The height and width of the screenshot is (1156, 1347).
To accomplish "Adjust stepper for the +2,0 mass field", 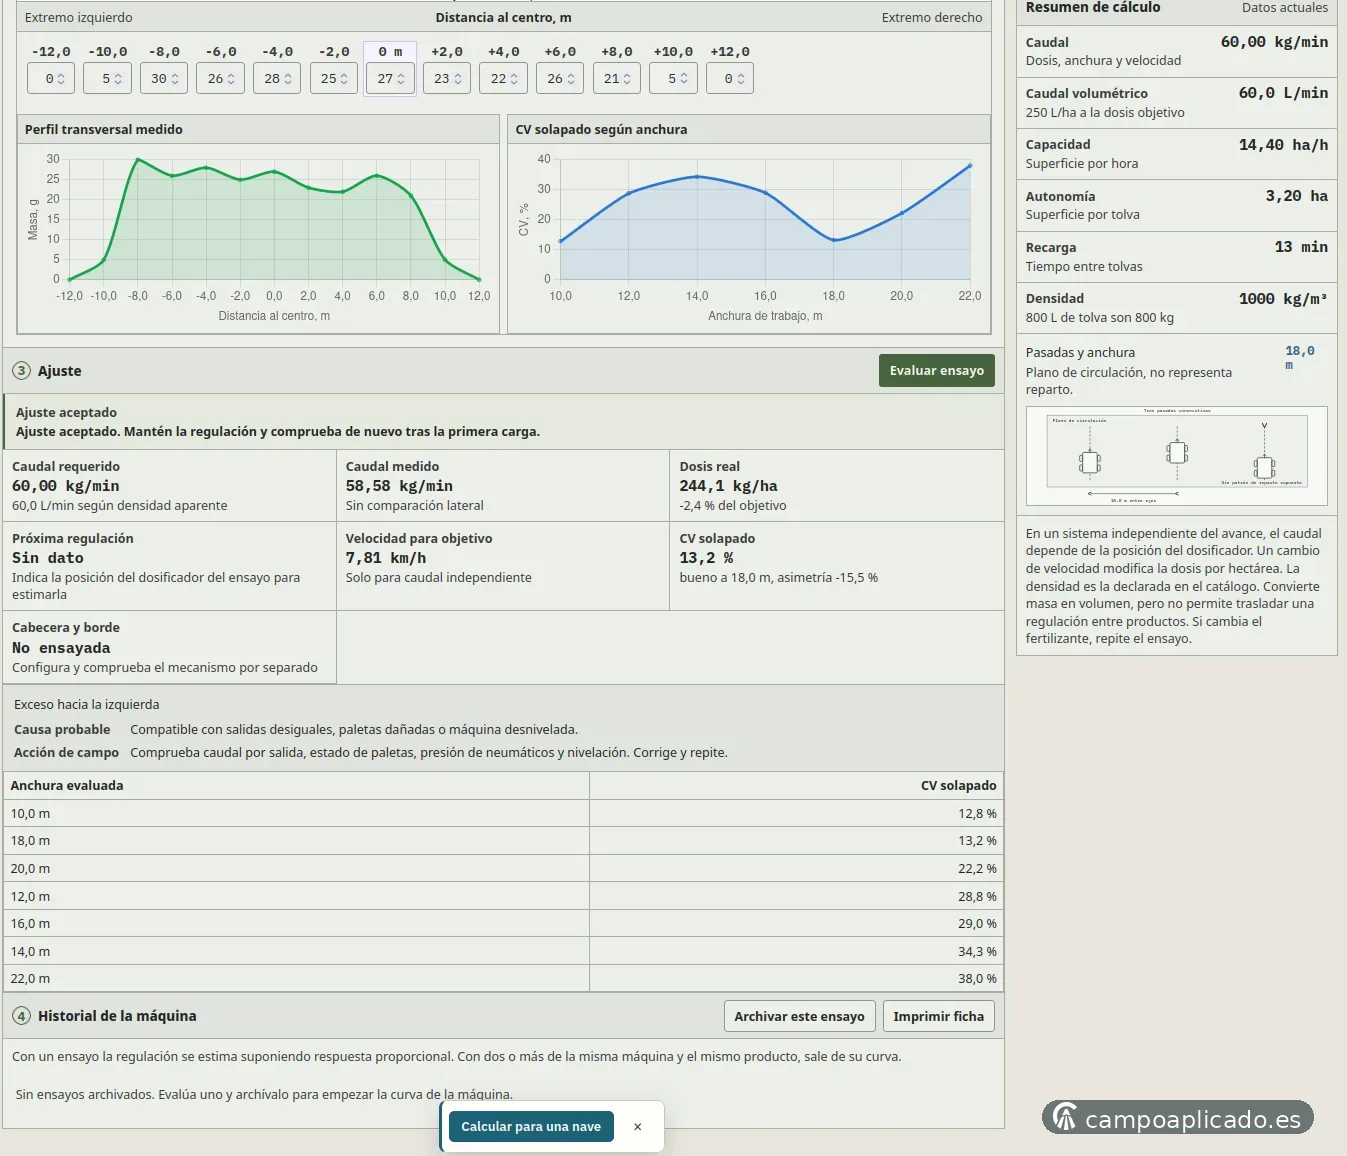I will coord(458,79).
